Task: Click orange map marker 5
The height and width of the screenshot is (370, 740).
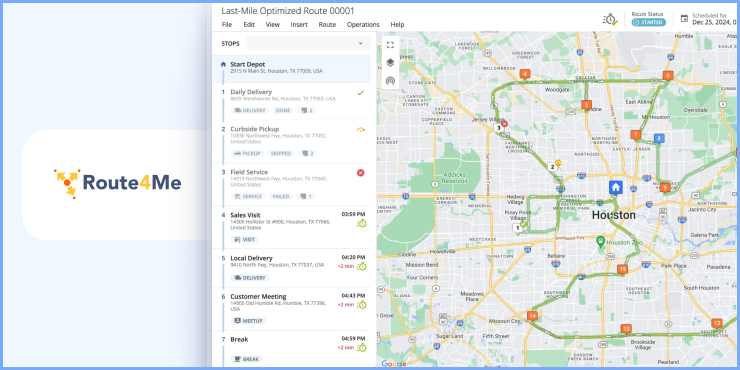Action: 587,105
